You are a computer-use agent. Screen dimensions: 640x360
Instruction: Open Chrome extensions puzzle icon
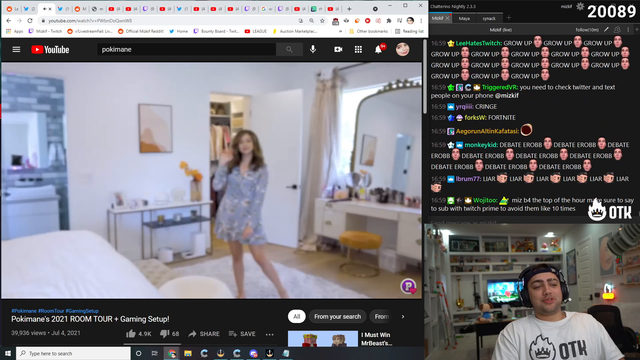tap(389, 20)
